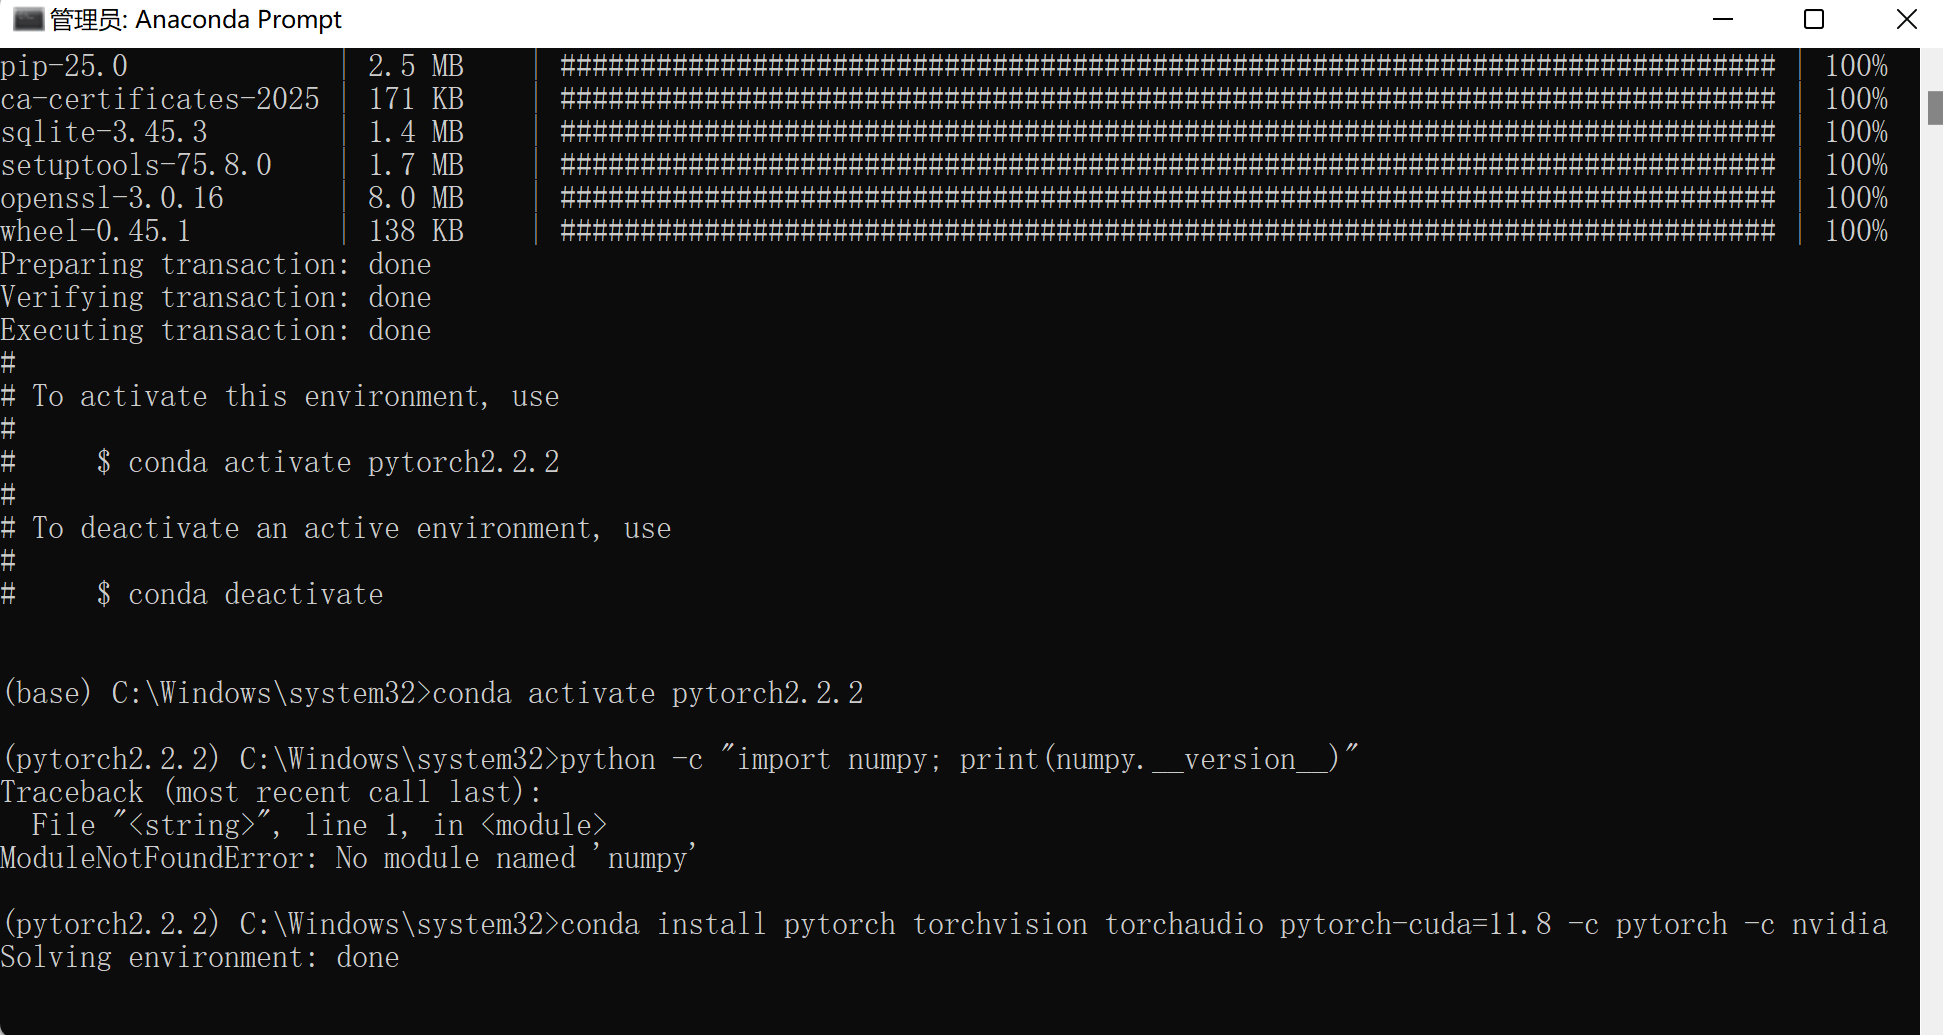Click the Anaconda Prompt window icon
The width and height of the screenshot is (1943, 1035).
[x=28, y=19]
